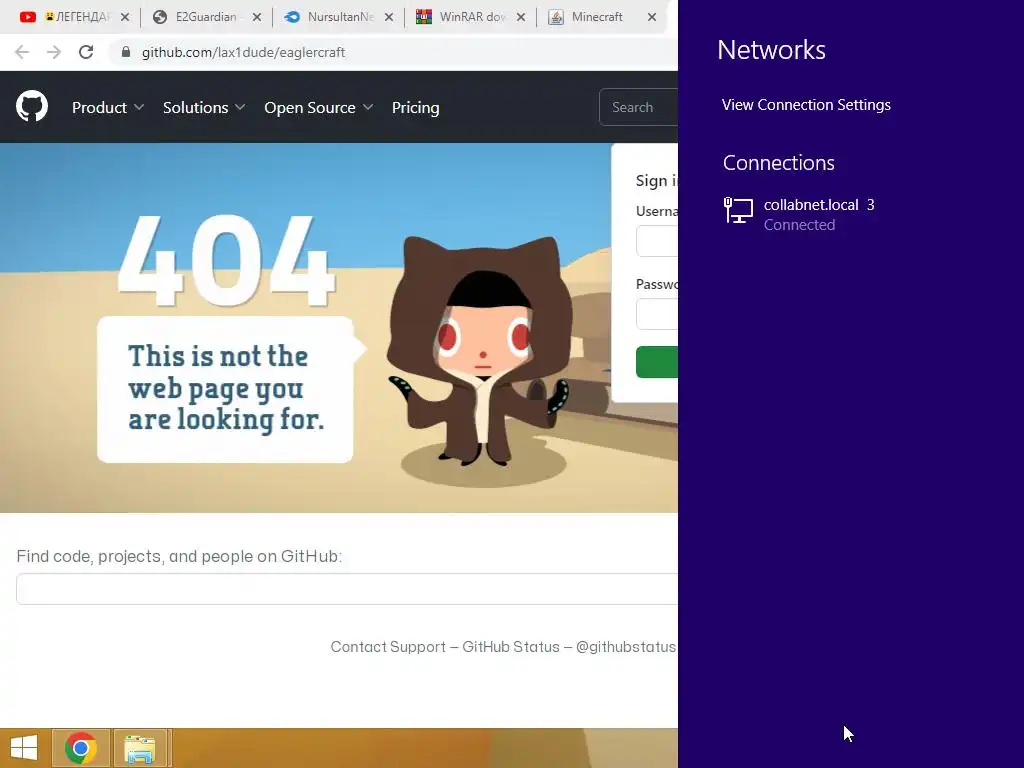Screen dimensions: 1024x768
Task: Expand the Product dropdown menu
Action: [x=108, y=108]
